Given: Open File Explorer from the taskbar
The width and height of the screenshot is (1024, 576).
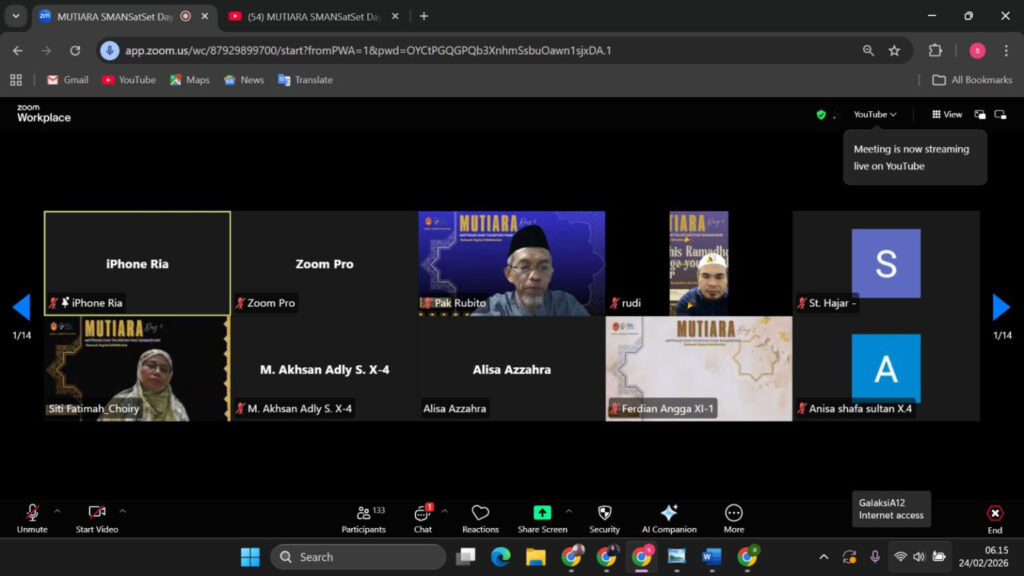Looking at the screenshot, I should point(536,557).
